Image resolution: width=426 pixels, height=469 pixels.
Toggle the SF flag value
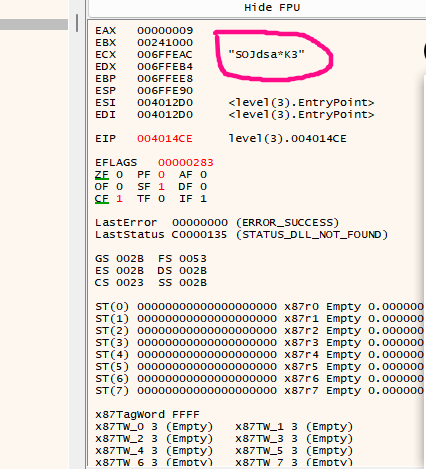pos(161,187)
